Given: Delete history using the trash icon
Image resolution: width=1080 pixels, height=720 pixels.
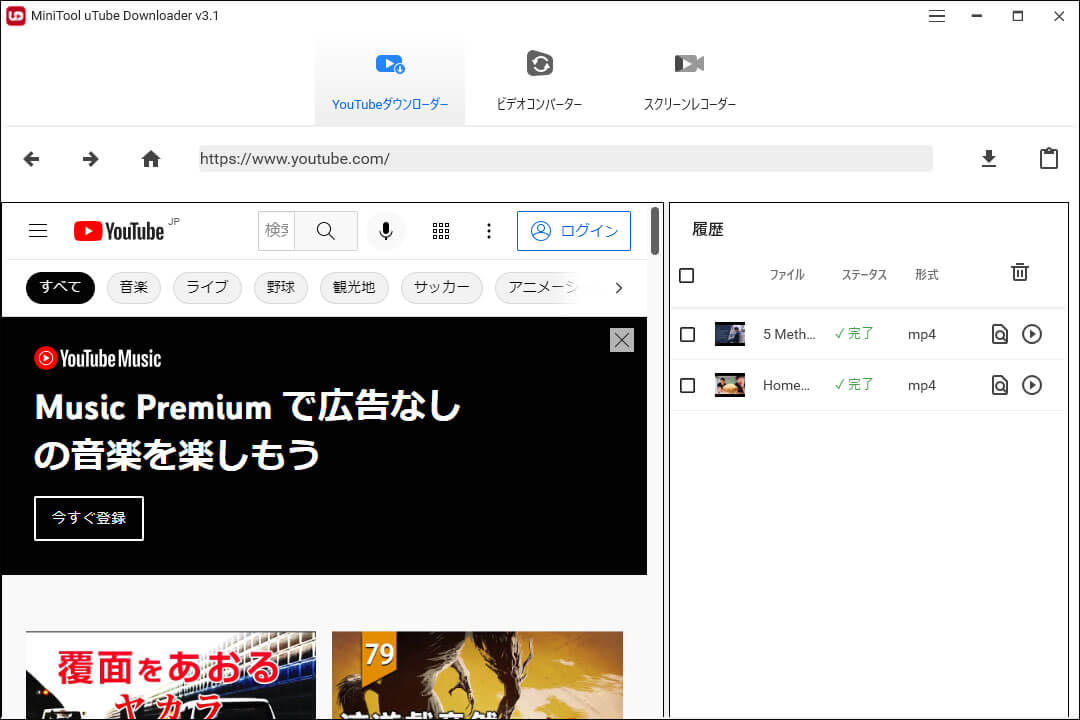Looking at the screenshot, I should (1020, 272).
